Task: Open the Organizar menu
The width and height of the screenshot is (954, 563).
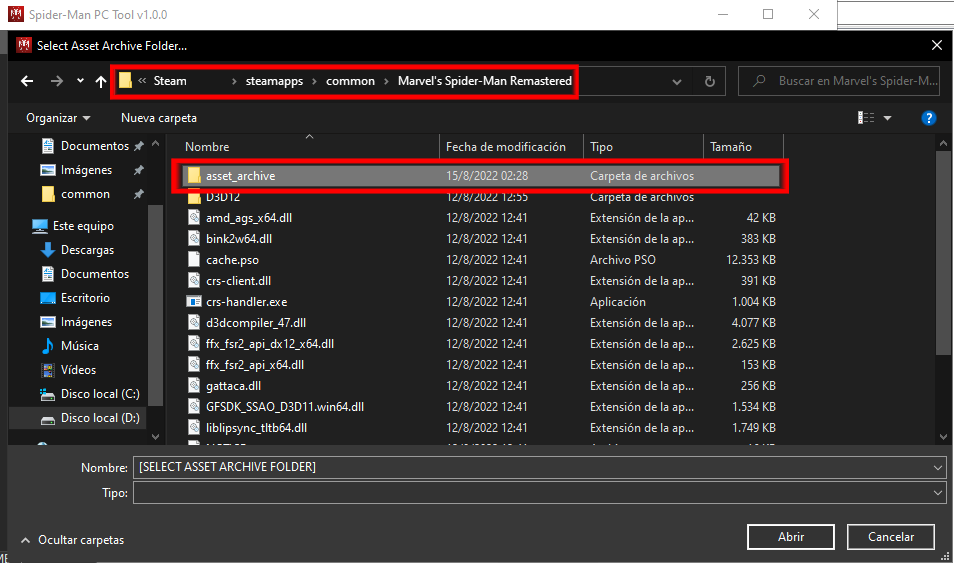Action: click(x=58, y=118)
